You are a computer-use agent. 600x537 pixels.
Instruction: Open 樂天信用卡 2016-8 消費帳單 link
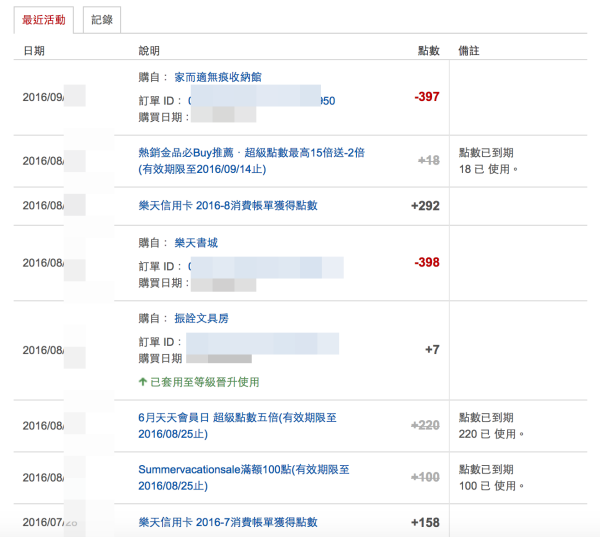tap(227, 206)
